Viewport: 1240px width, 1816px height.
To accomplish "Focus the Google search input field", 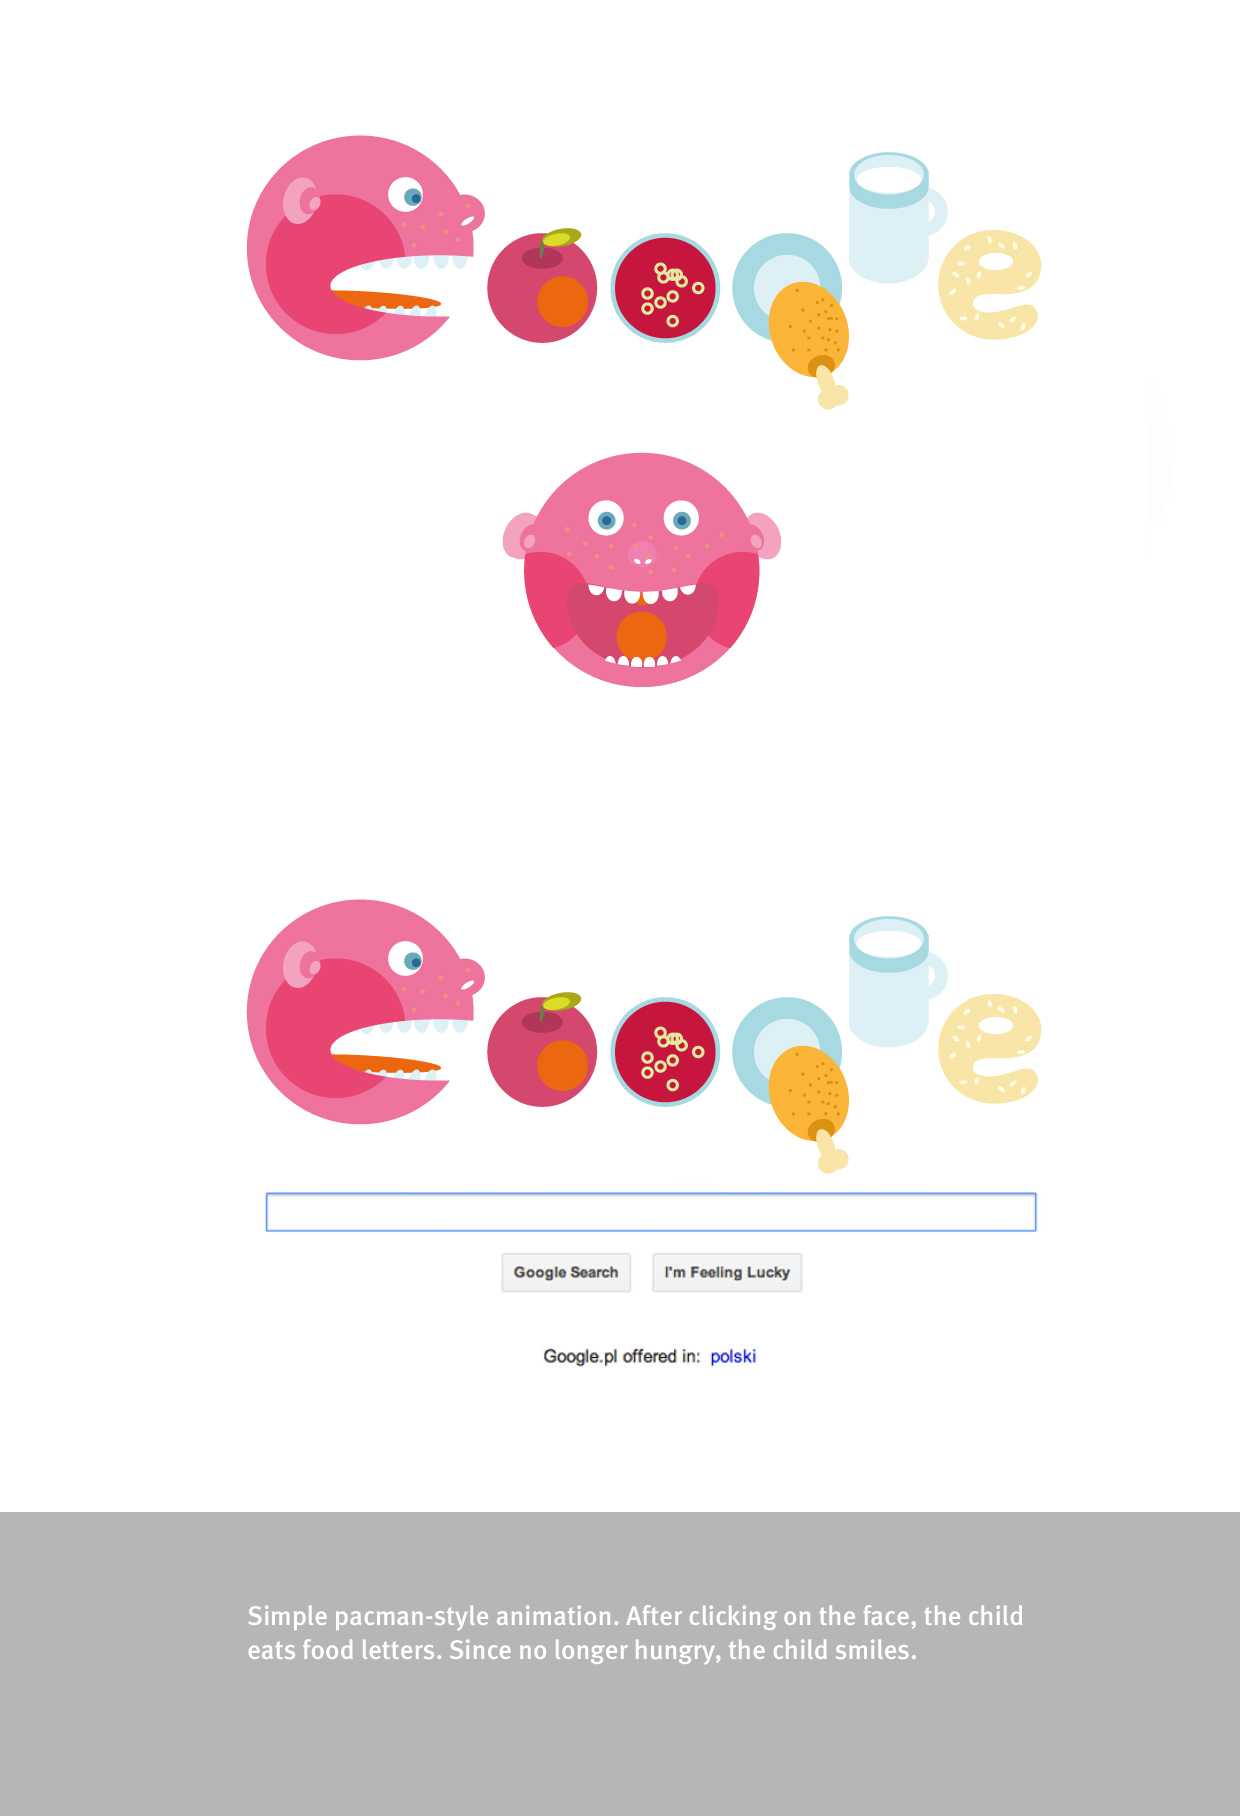I will 651,1212.
